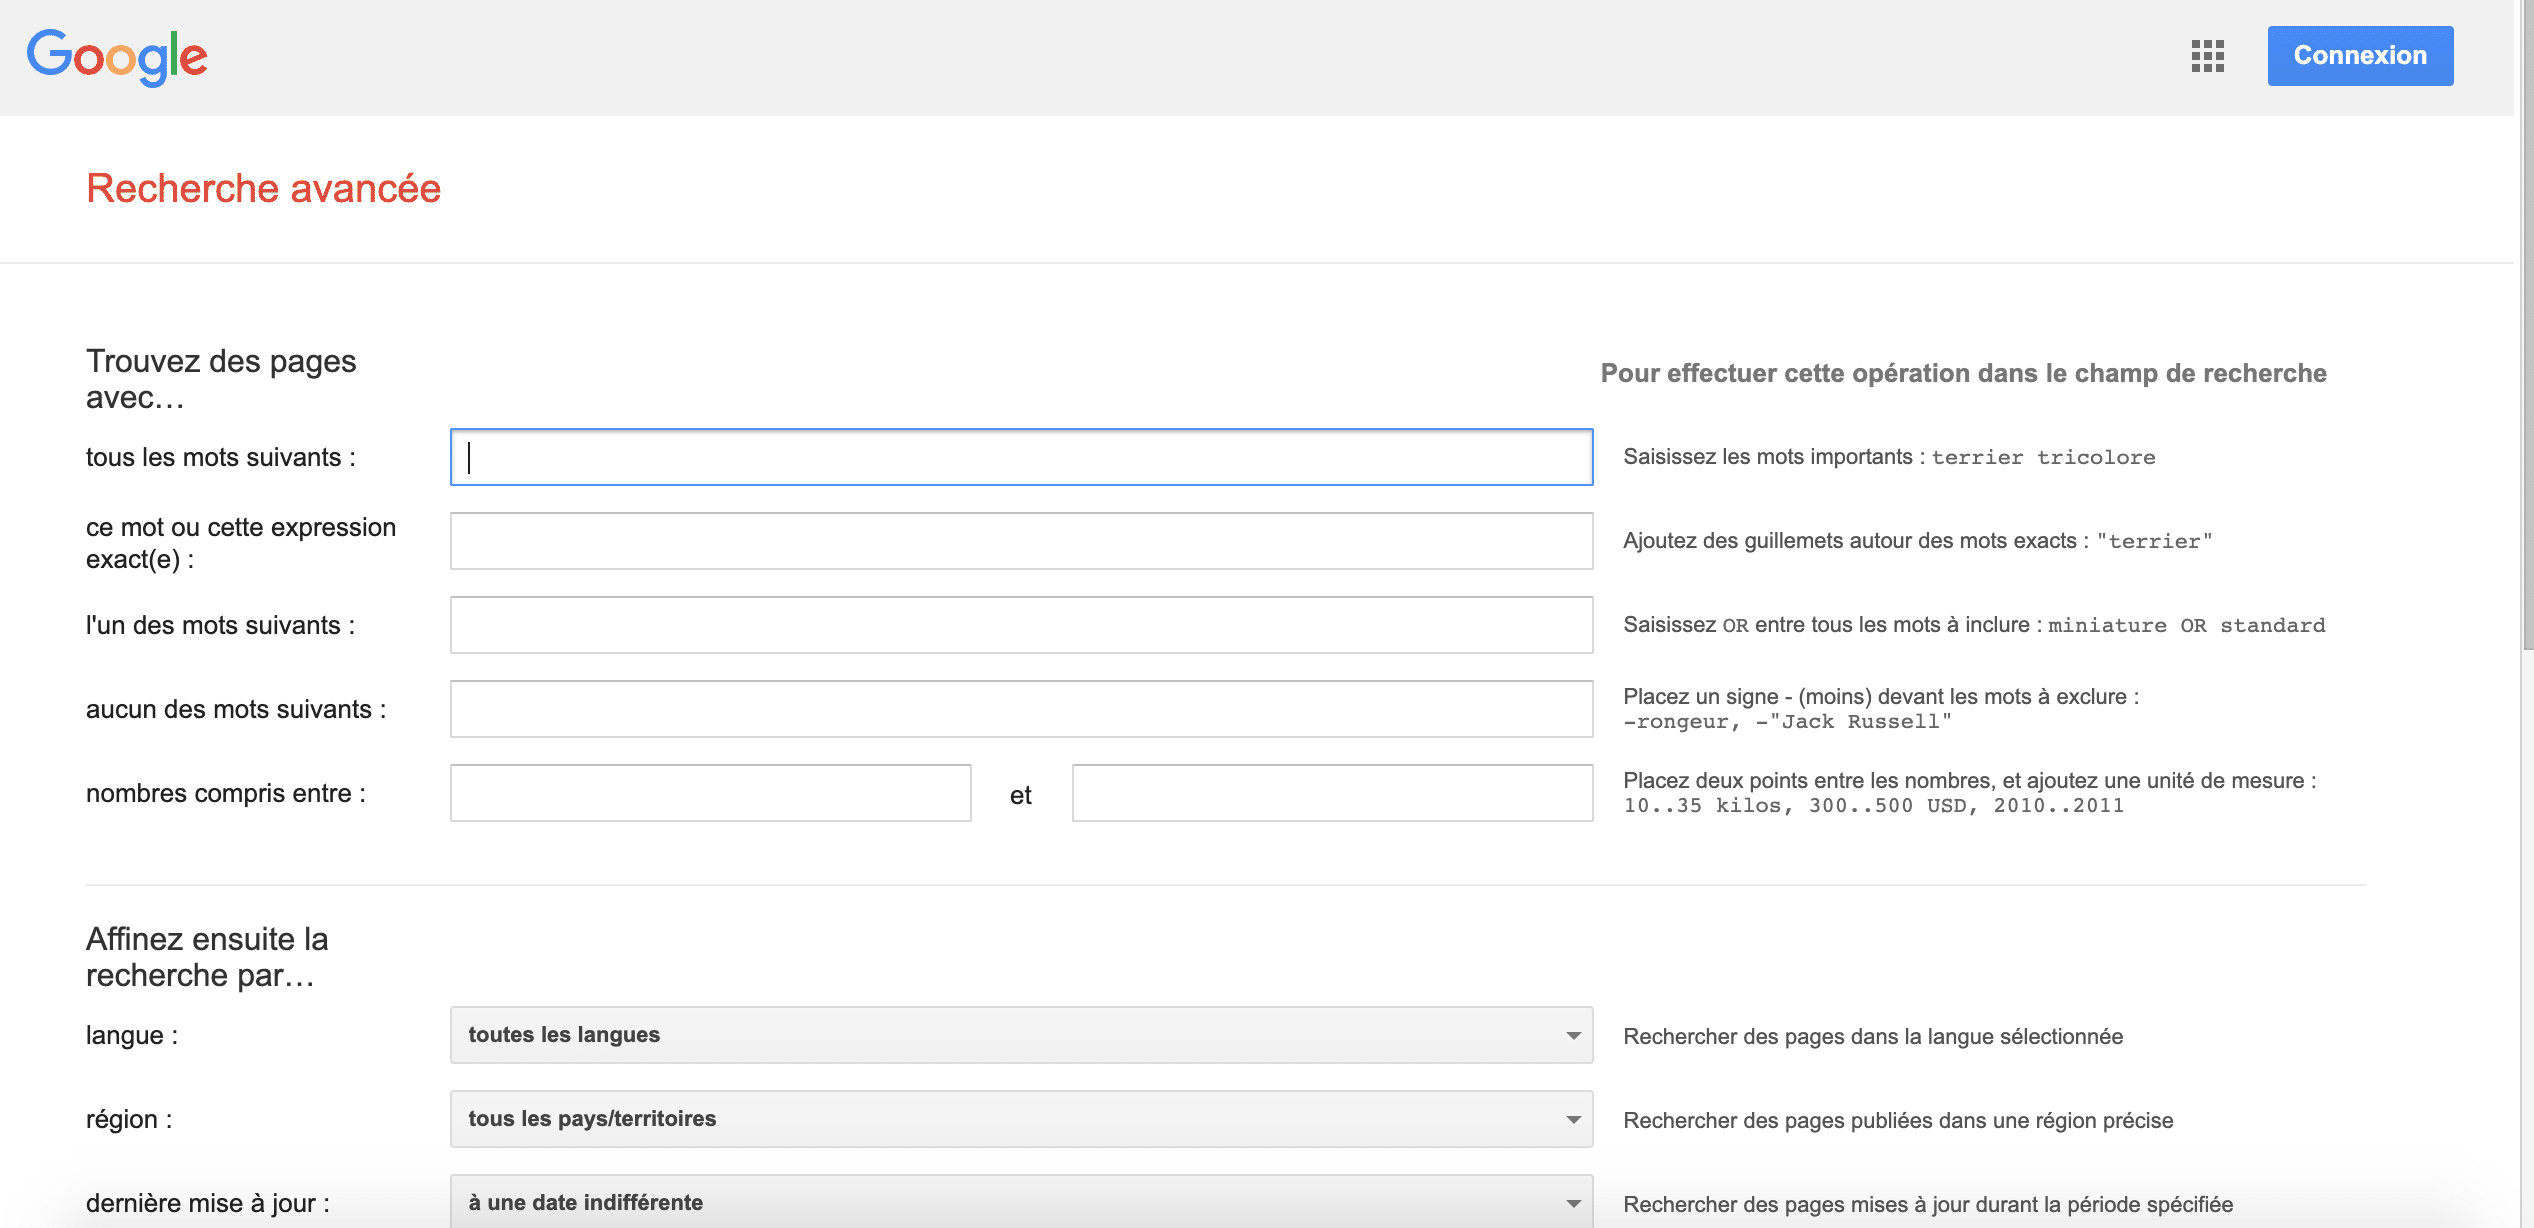2534x1228 pixels.
Task: Click the 'aucun des mots suivants :' label
Action: [236, 709]
